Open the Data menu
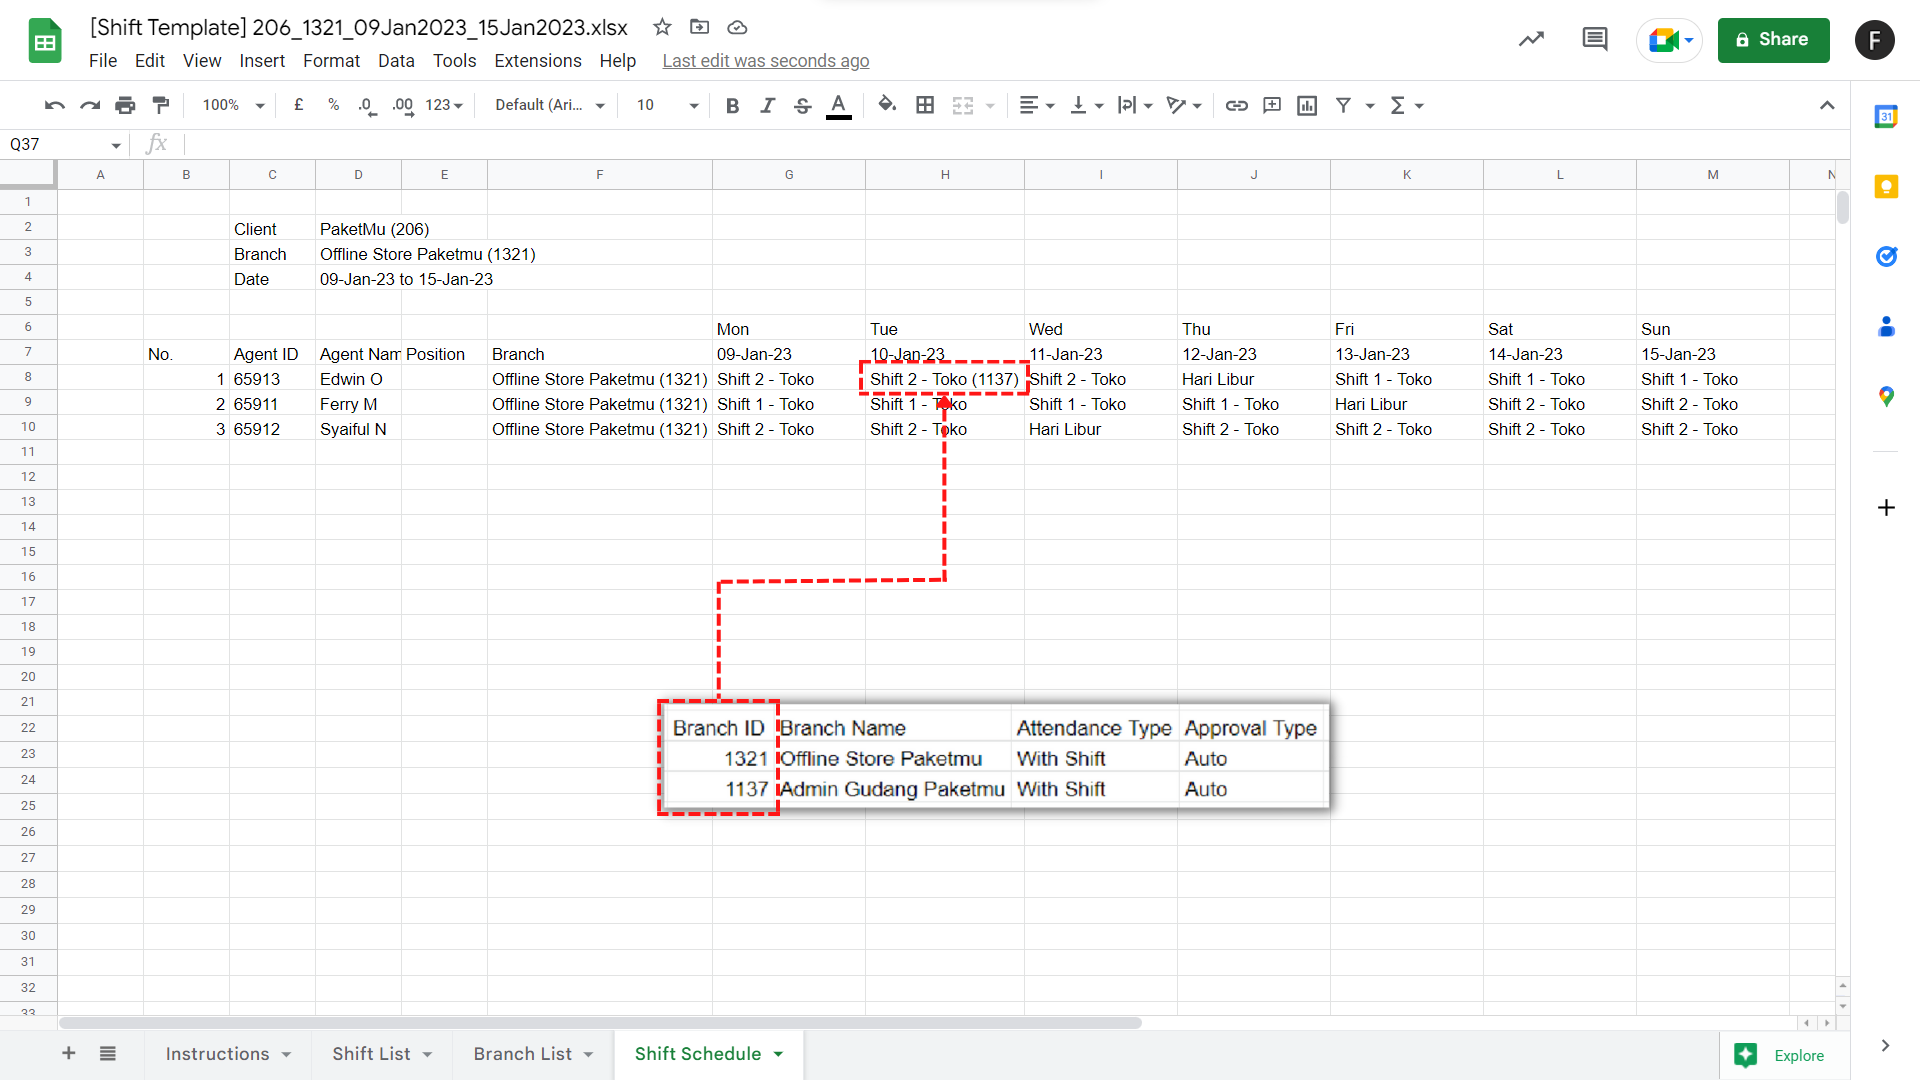Screen dimensions: 1920x1080 tap(396, 61)
